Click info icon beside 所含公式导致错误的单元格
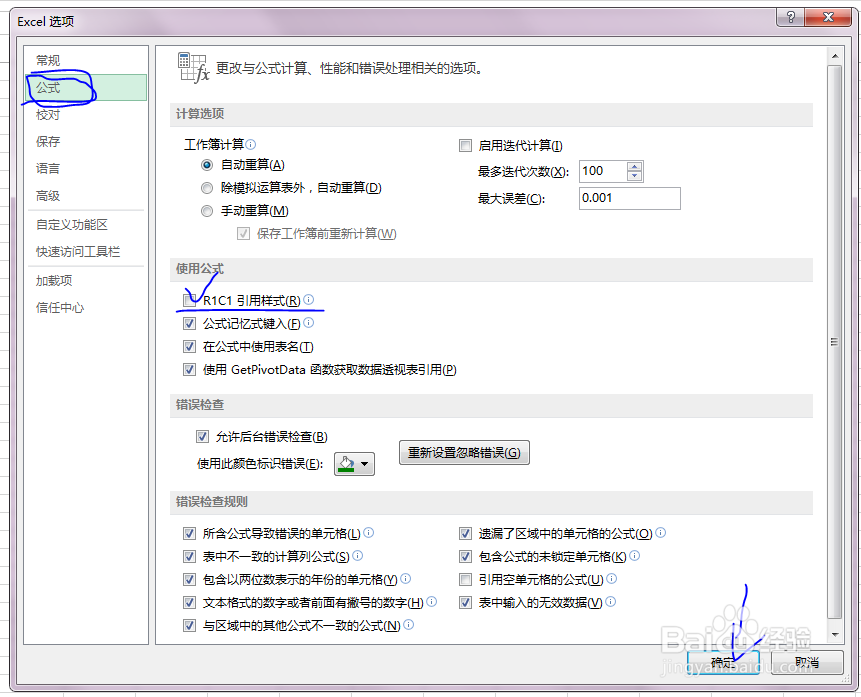Viewport: 861px width, 697px height. point(368,532)
